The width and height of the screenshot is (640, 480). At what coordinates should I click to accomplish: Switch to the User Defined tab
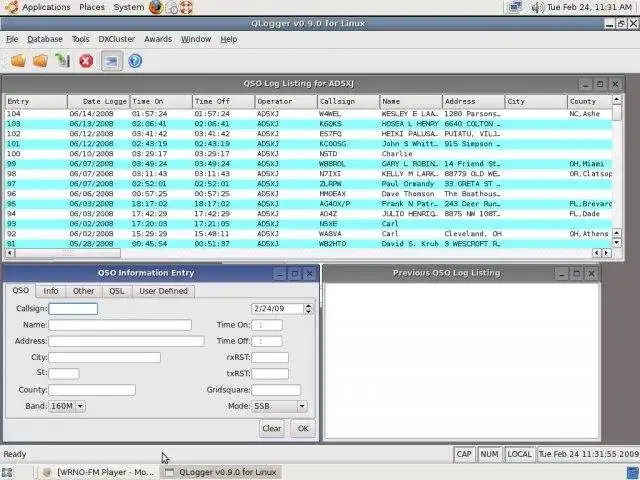(x=163, y=291)
